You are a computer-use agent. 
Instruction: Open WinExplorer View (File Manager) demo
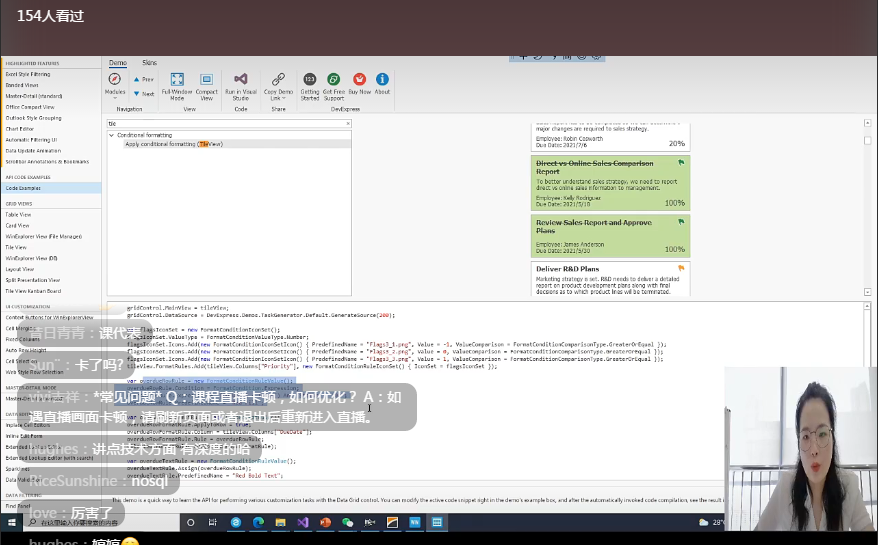44,236
